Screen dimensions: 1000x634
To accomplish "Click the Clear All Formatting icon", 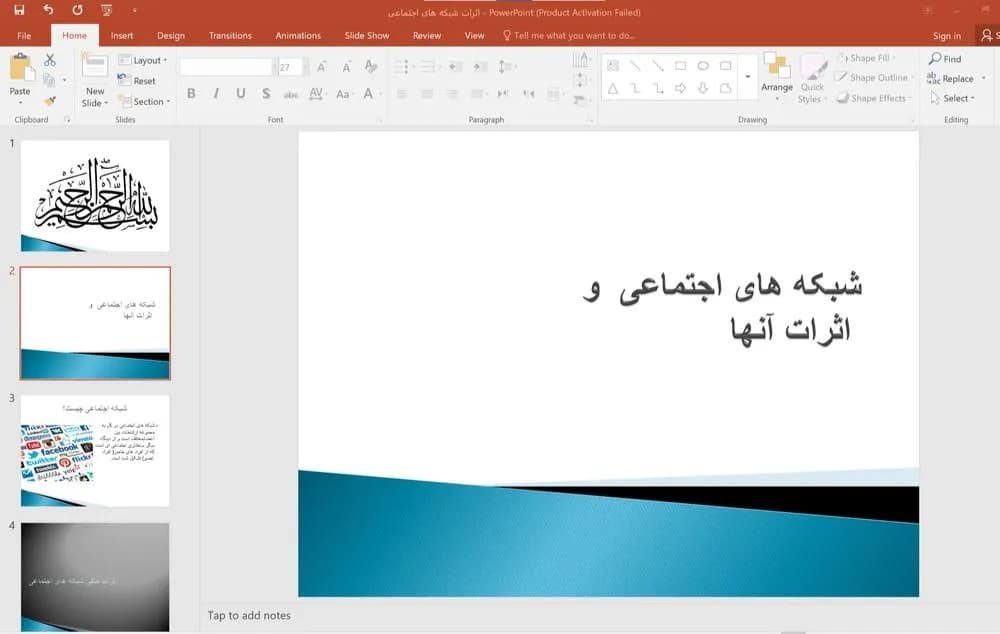I will click(371, 66).
